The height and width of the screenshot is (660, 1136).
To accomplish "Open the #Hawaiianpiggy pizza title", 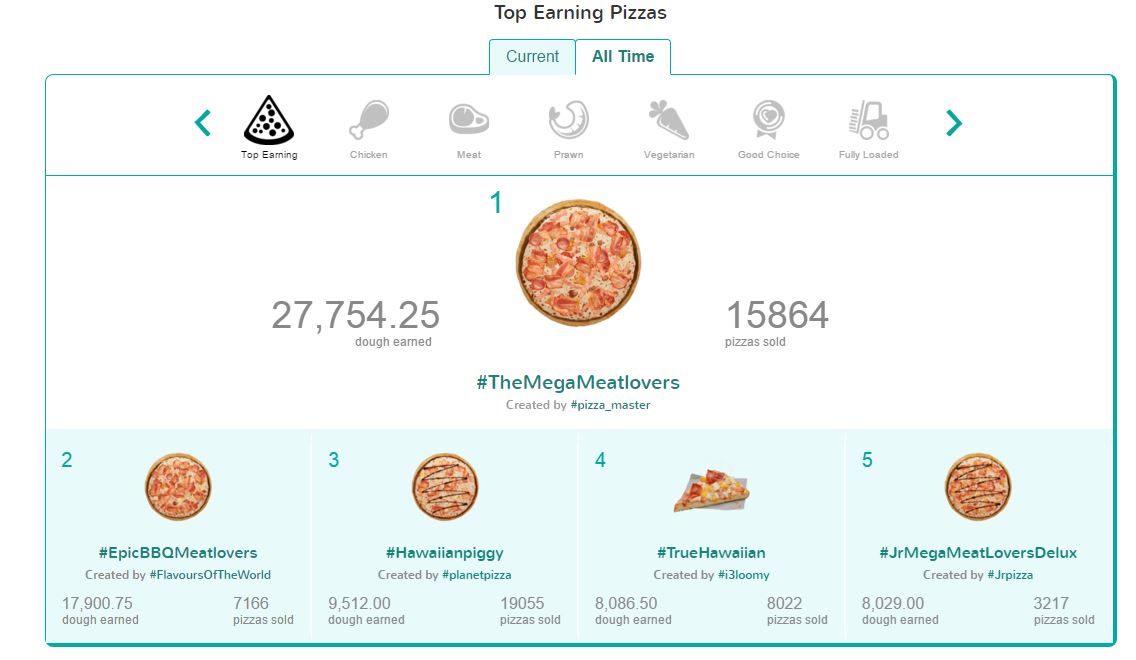I will click(445, 553).
